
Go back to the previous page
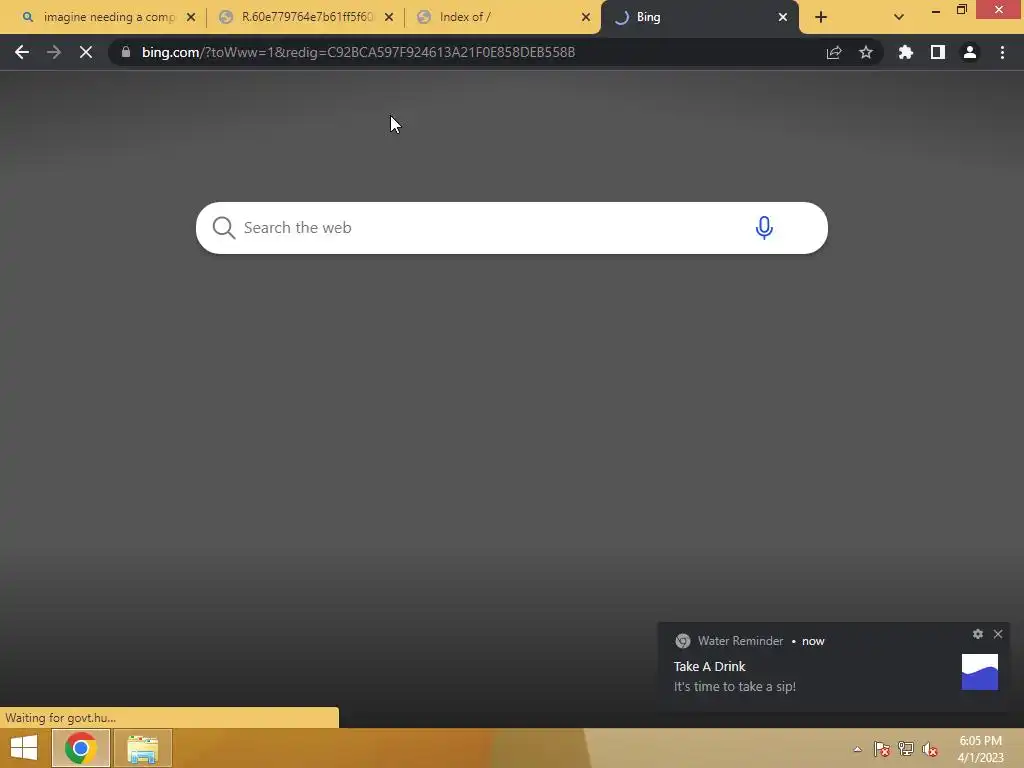(22, 52)
